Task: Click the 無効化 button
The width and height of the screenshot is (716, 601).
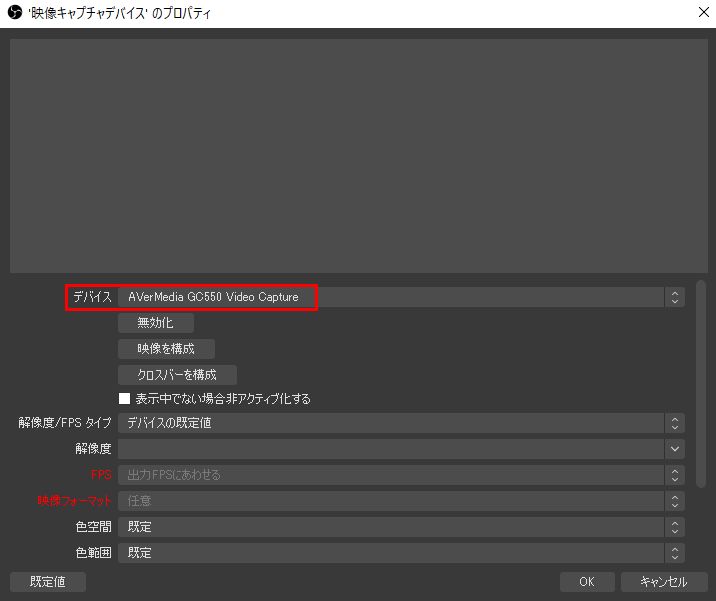Action: [x=156, y=323]
